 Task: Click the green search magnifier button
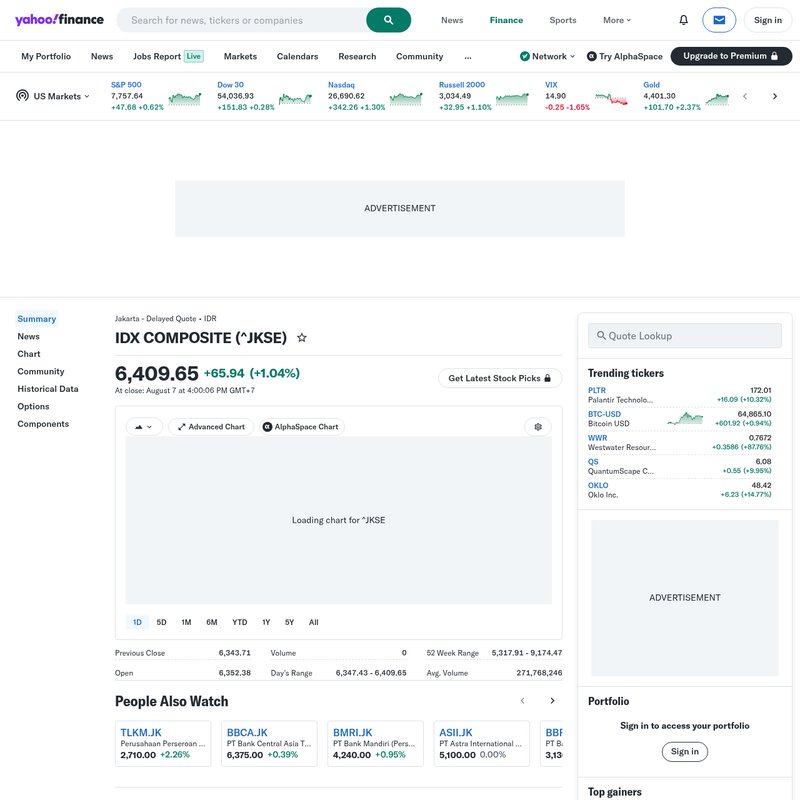[388, 20]
